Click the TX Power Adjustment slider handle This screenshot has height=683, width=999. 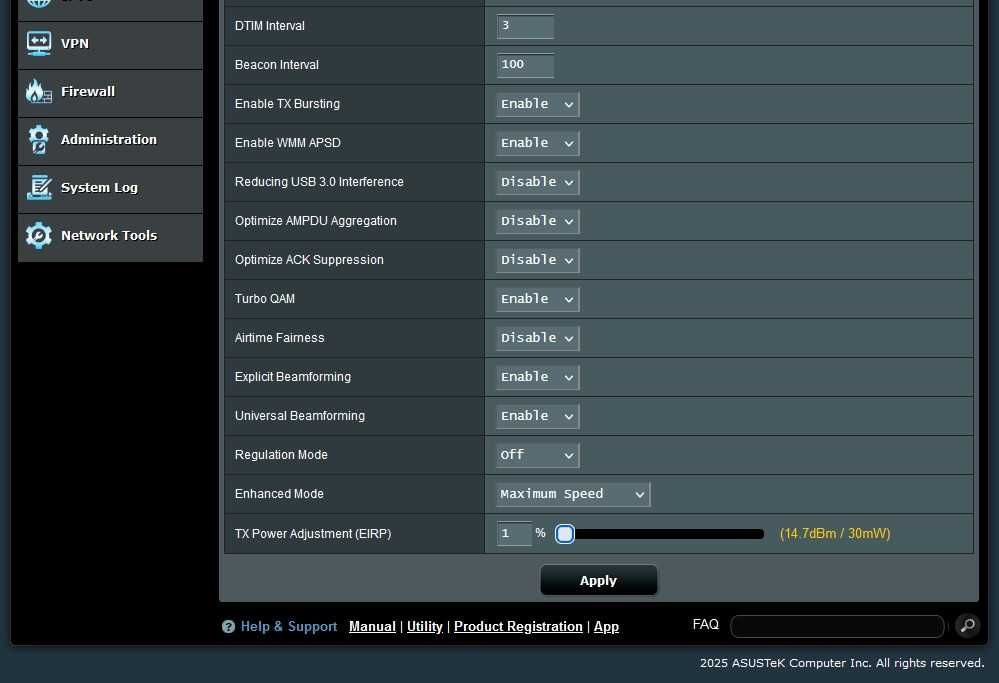[x=564, y=534]
